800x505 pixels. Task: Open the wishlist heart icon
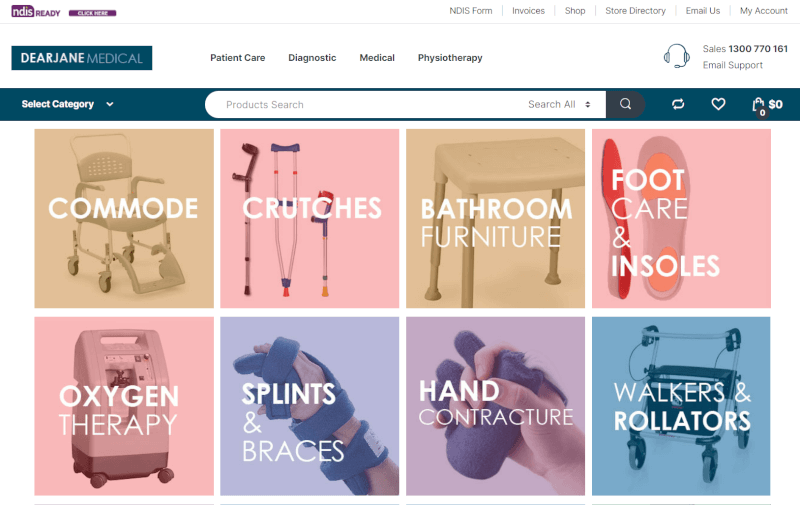[718, 104]
